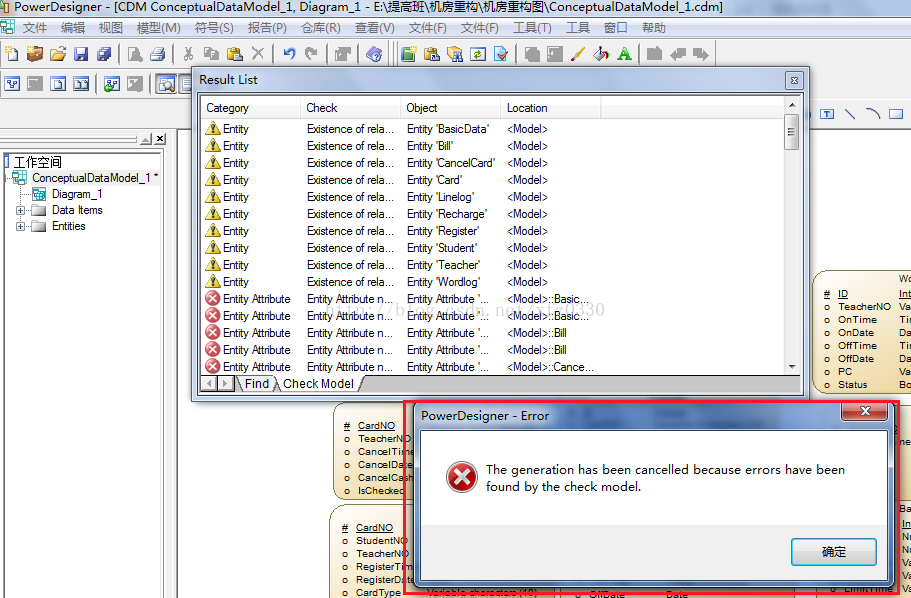Click the Print Preview icon

pos(135,54)
